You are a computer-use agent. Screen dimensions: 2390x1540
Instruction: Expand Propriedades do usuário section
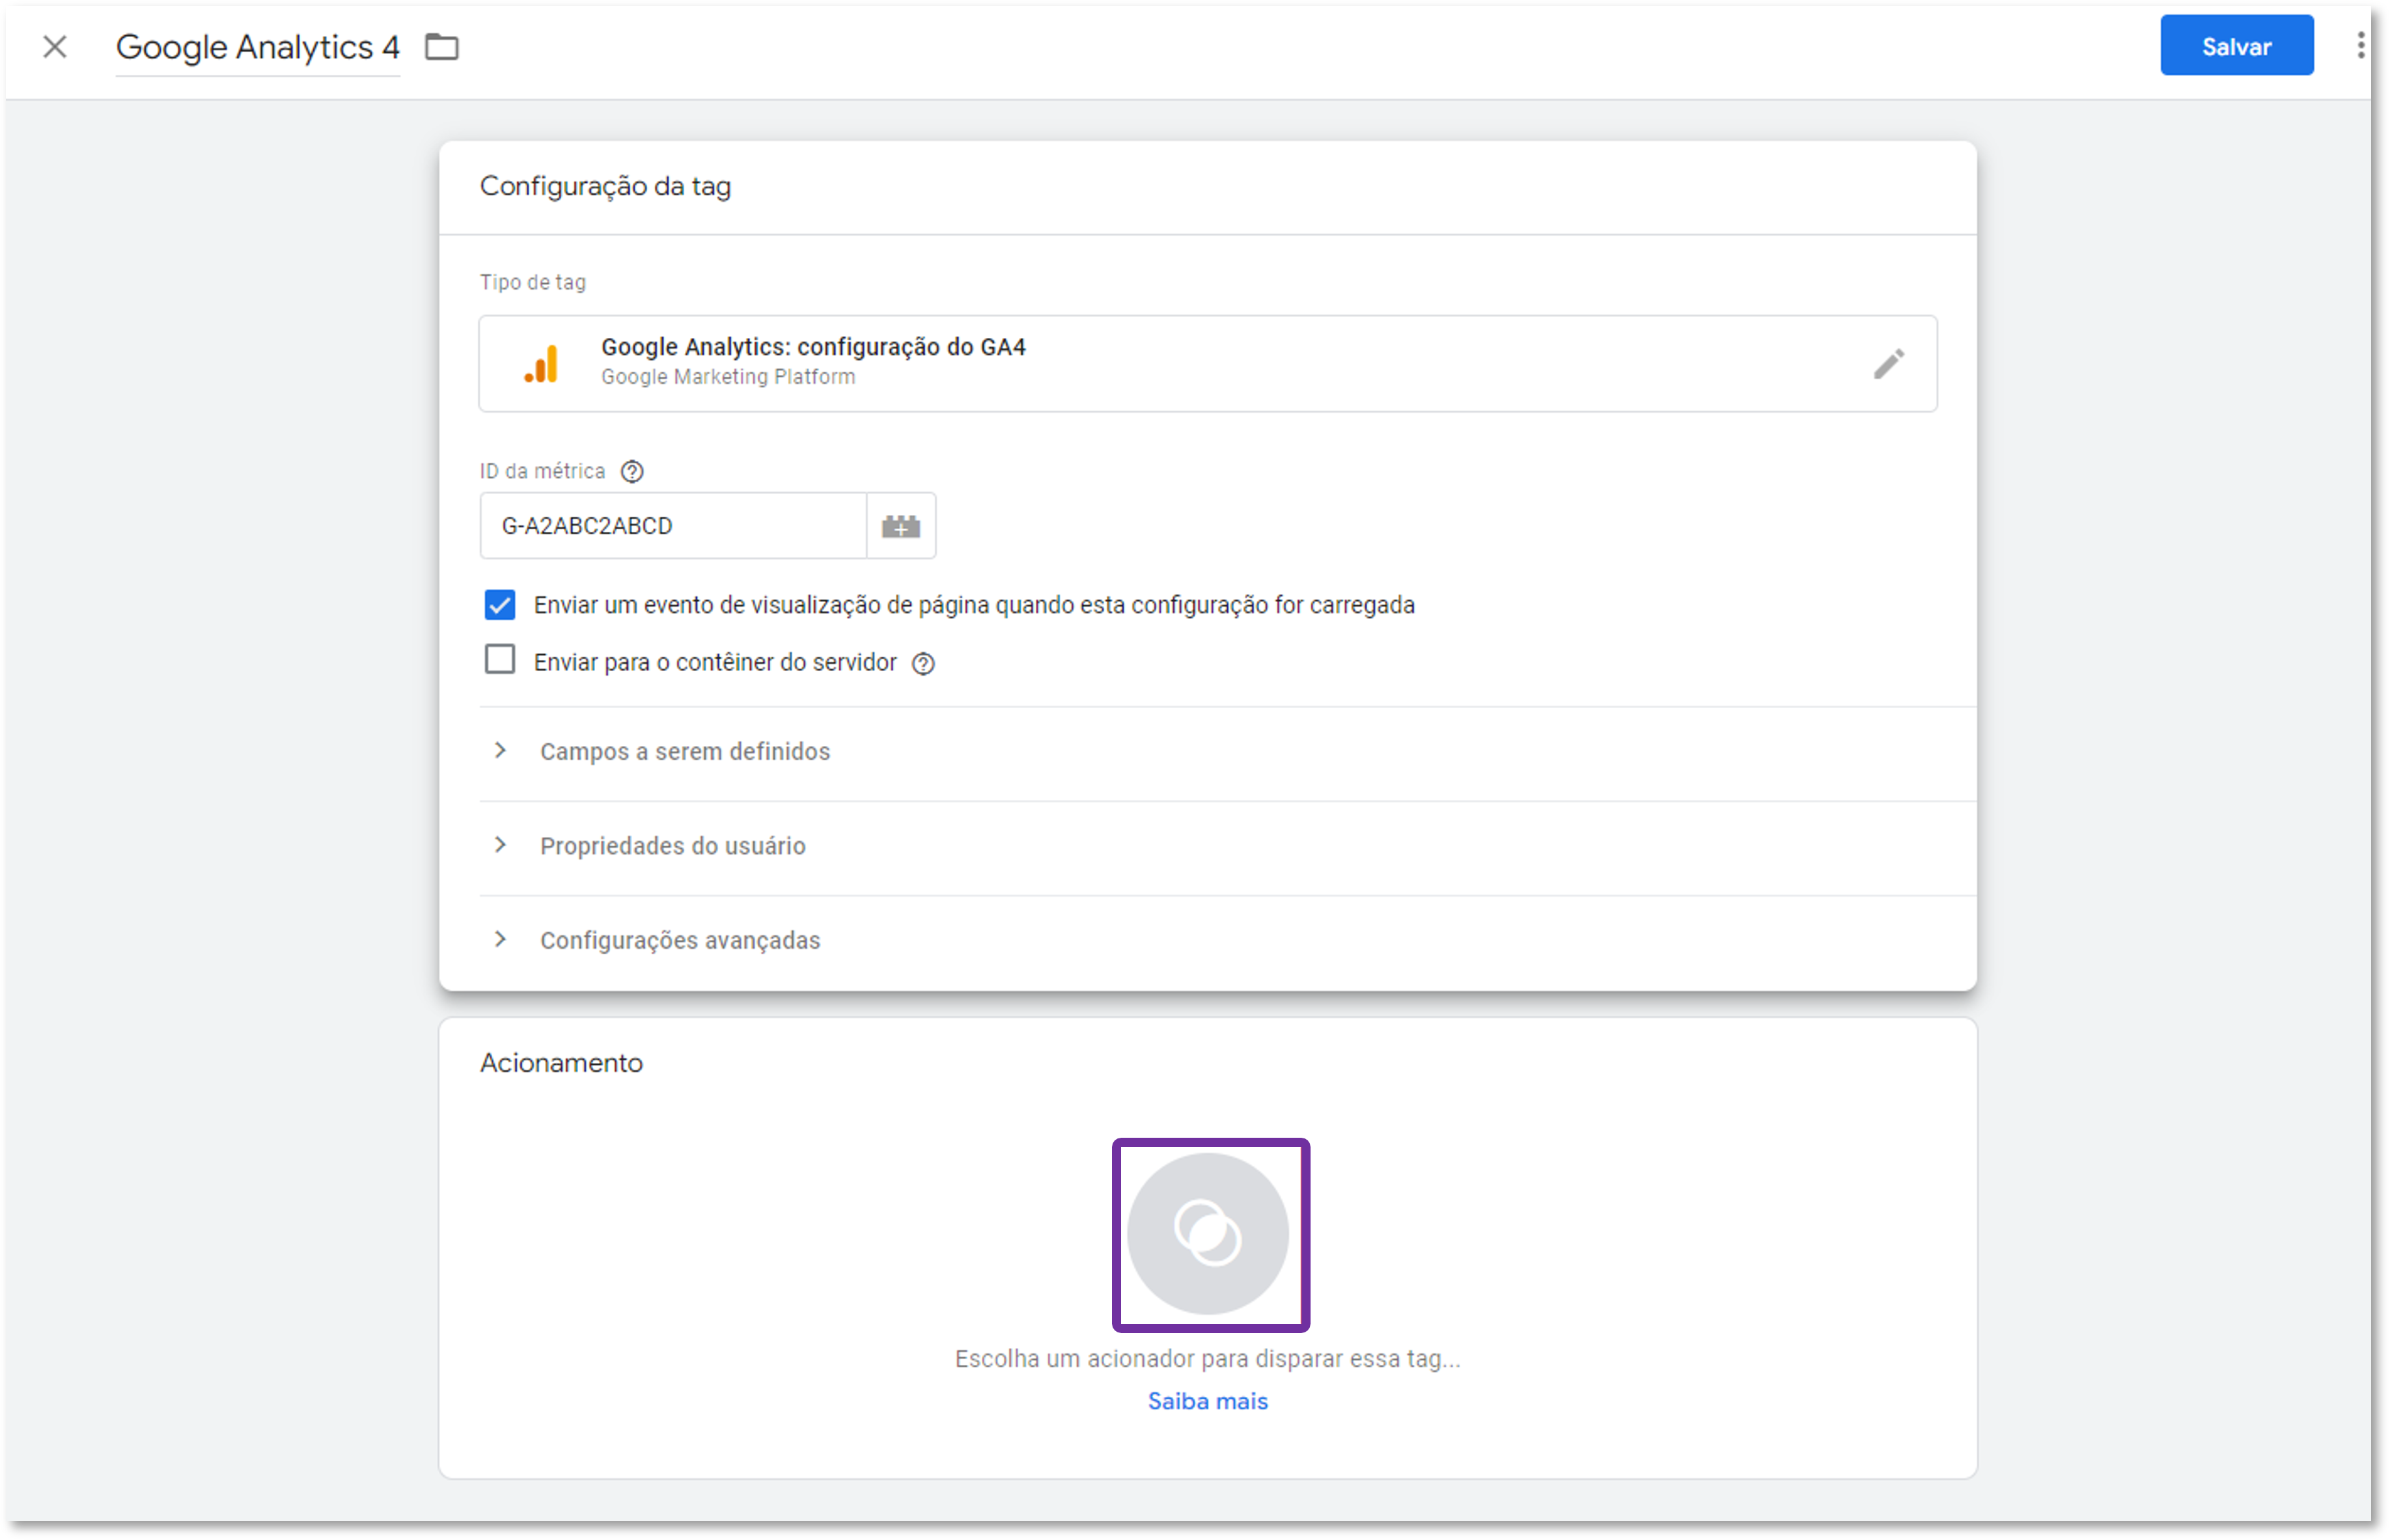pyautogui.click(x=1227, y=846)
